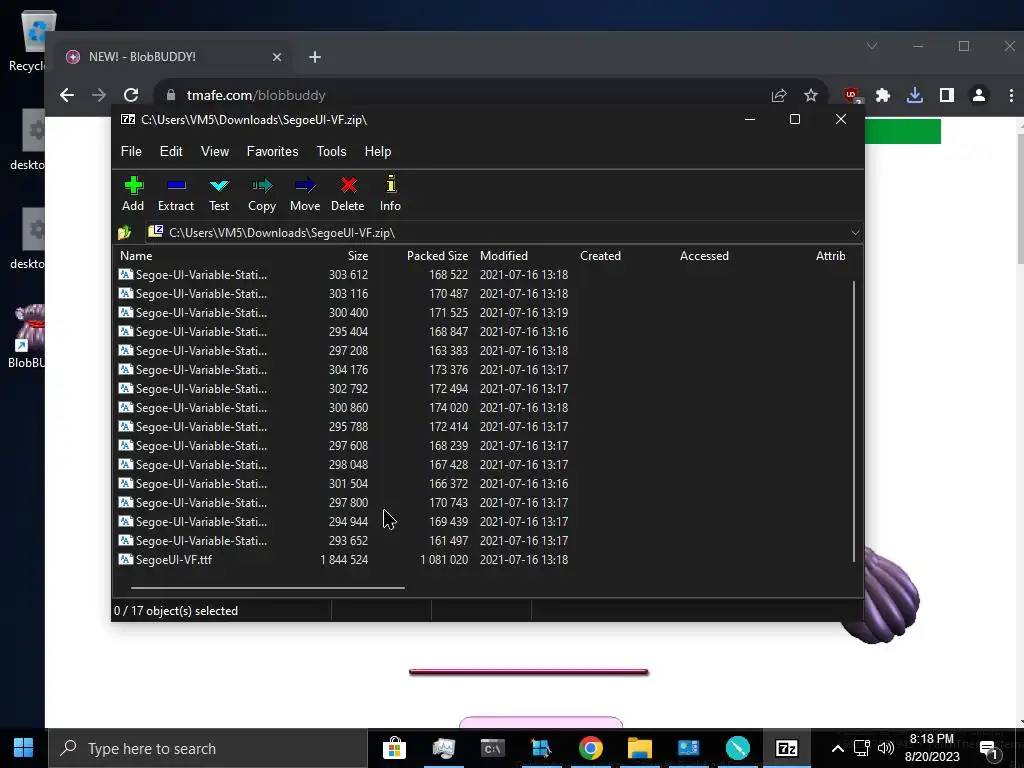Open Chrome tab search chevron

[872, 46]
